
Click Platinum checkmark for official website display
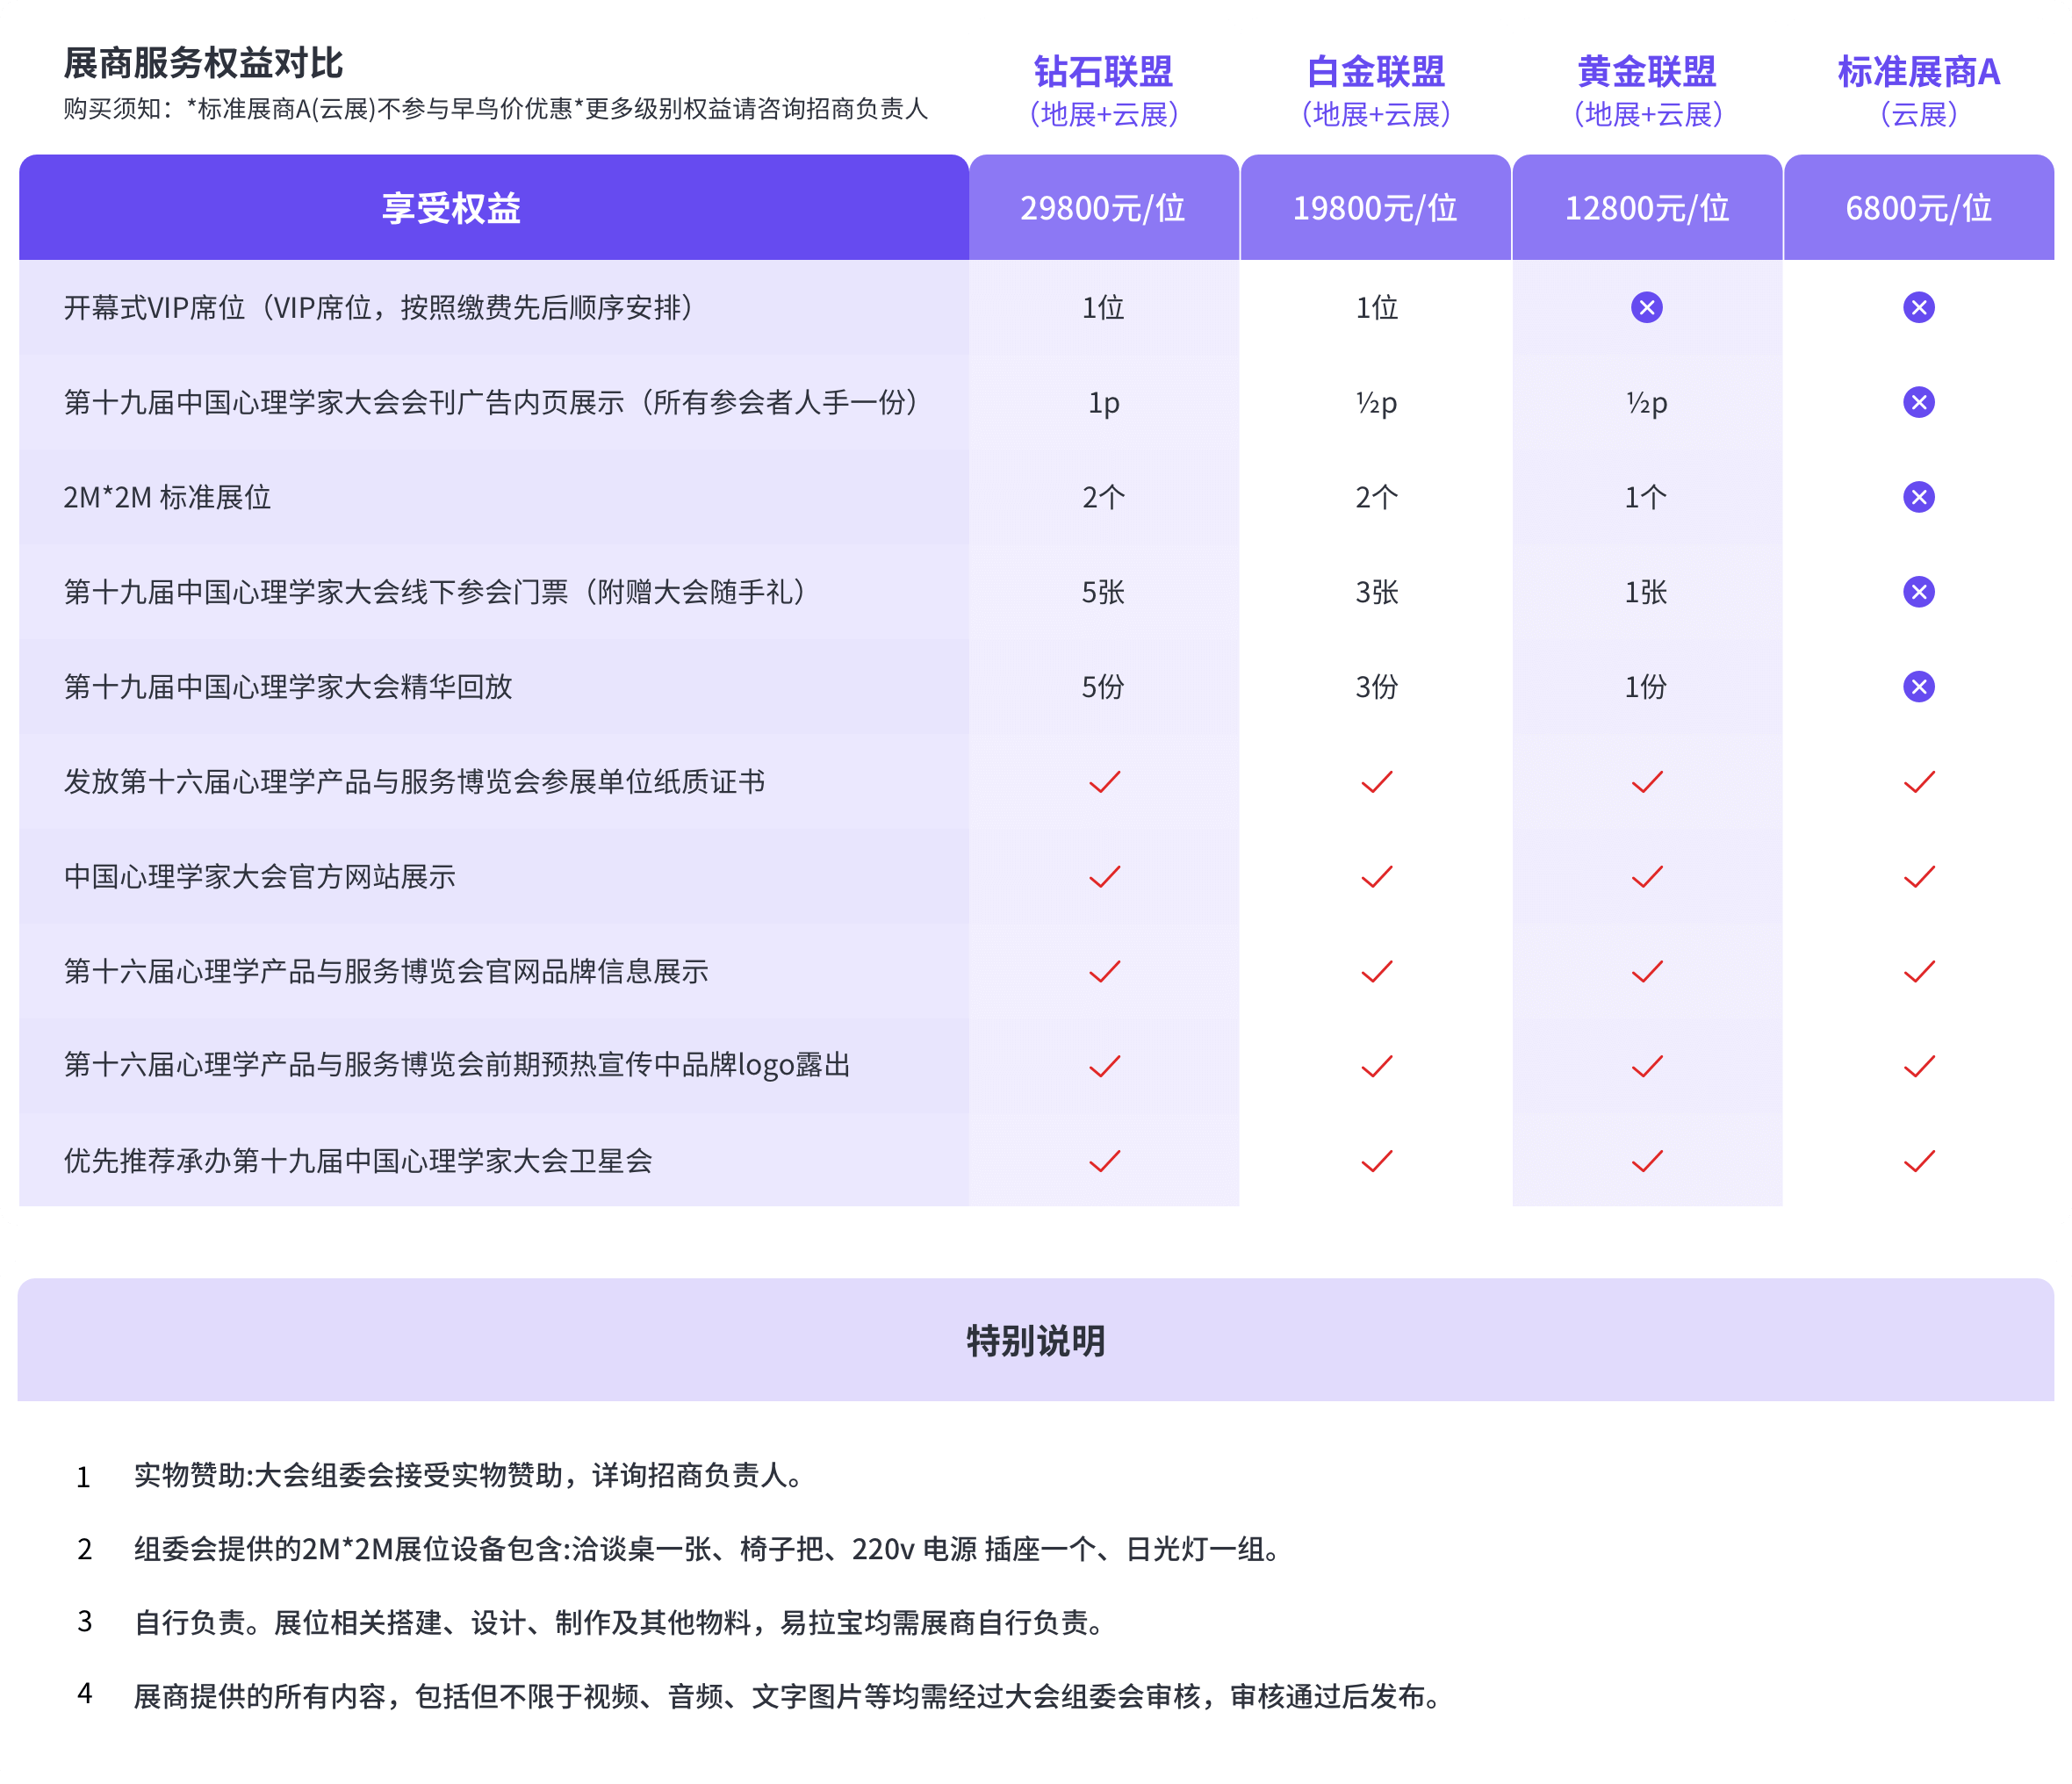(1376, 877)
